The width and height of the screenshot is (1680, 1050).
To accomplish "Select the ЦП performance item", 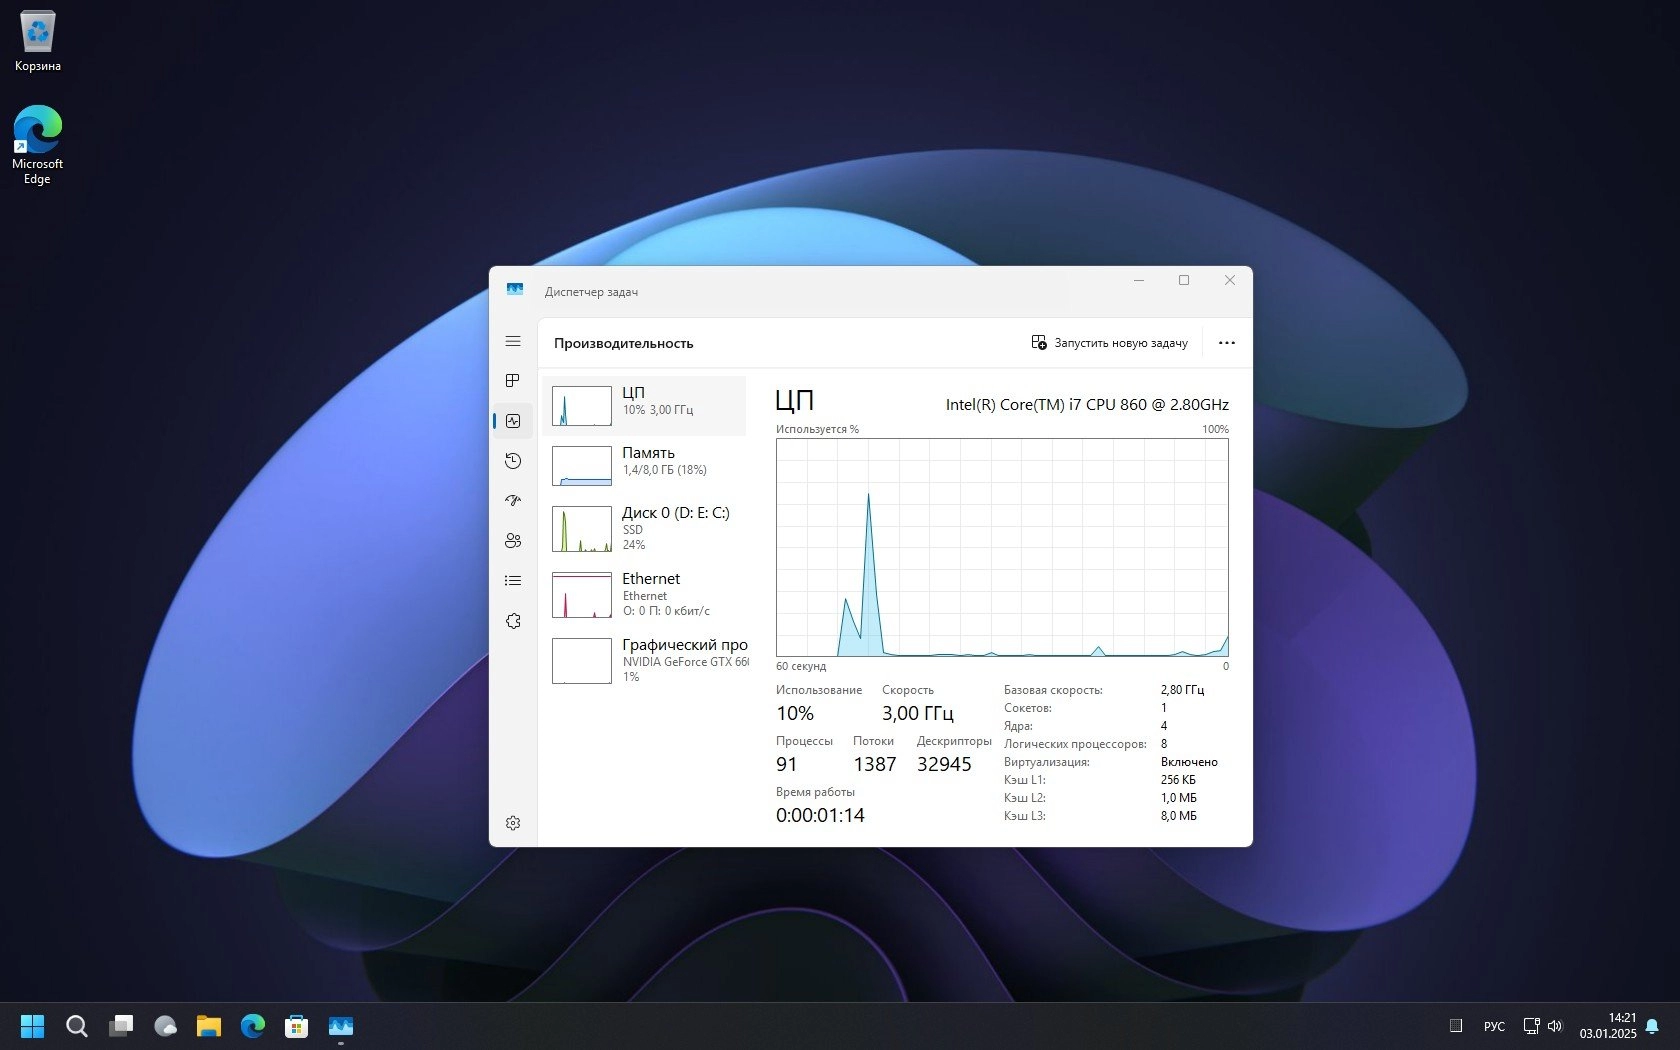I will tap(645, 405).
